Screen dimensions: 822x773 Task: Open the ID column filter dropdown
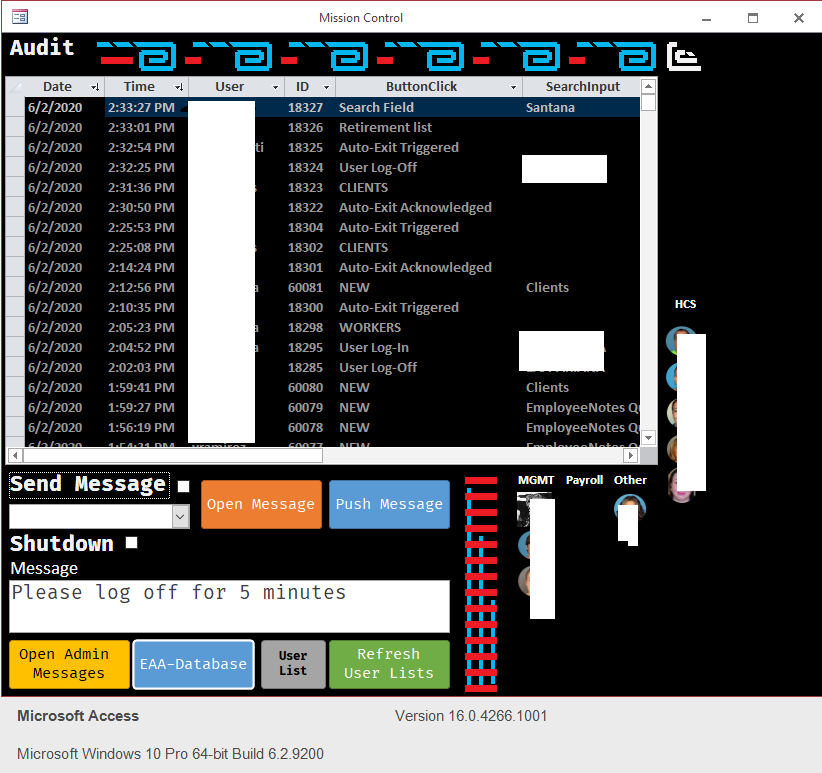click(x=326, y=87)
